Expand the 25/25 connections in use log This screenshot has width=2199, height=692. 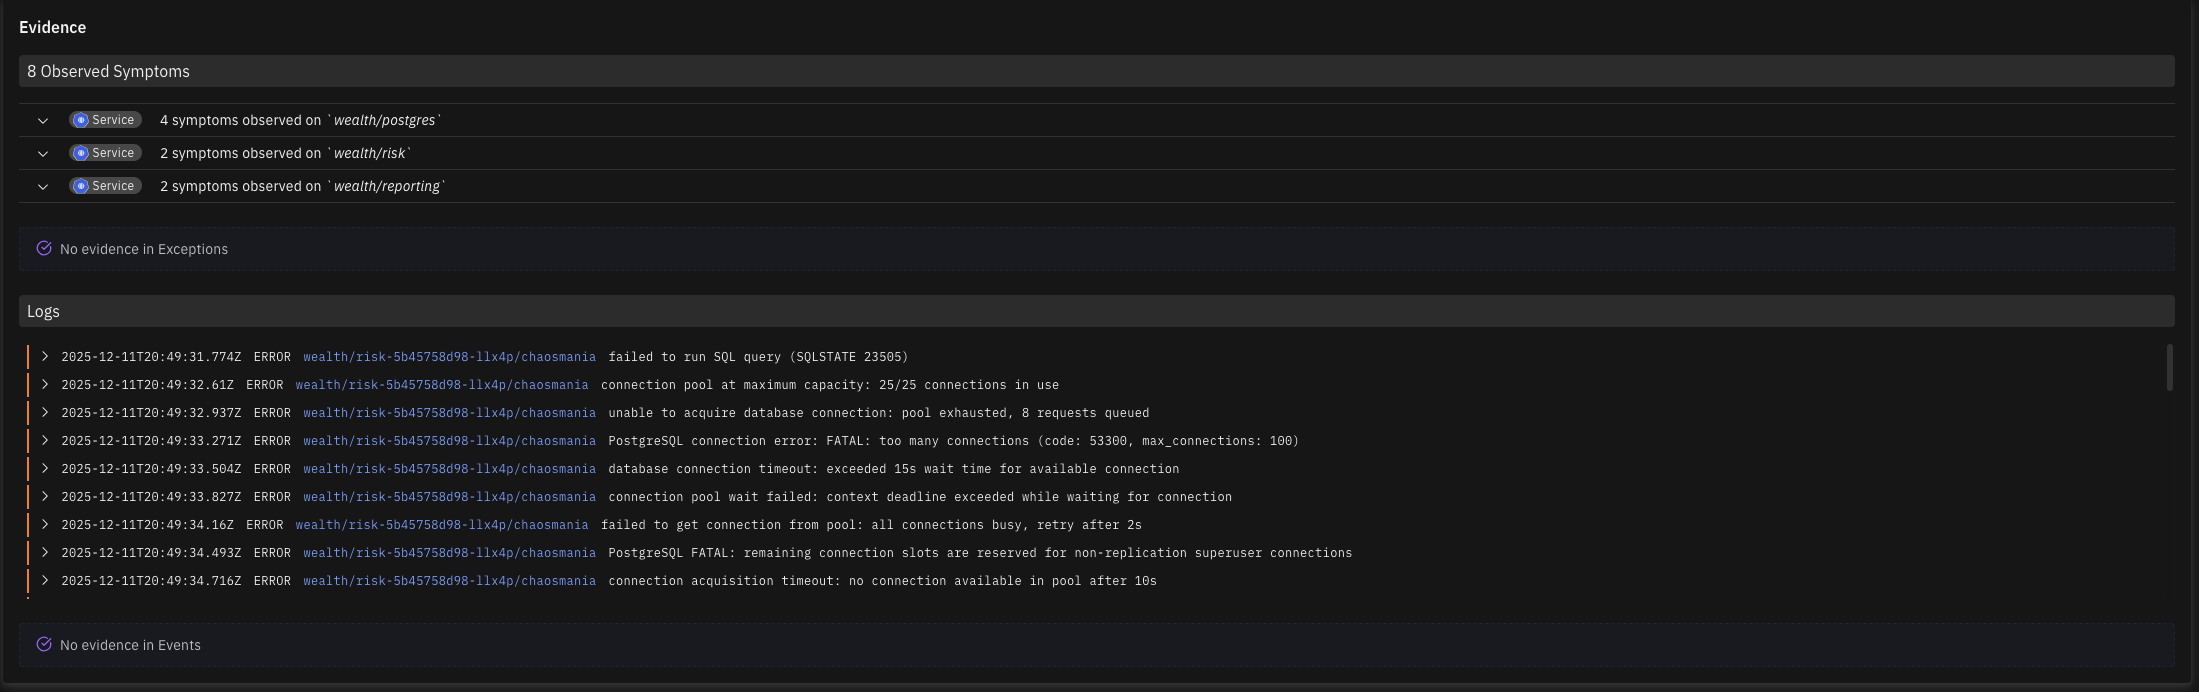(45, 385)
